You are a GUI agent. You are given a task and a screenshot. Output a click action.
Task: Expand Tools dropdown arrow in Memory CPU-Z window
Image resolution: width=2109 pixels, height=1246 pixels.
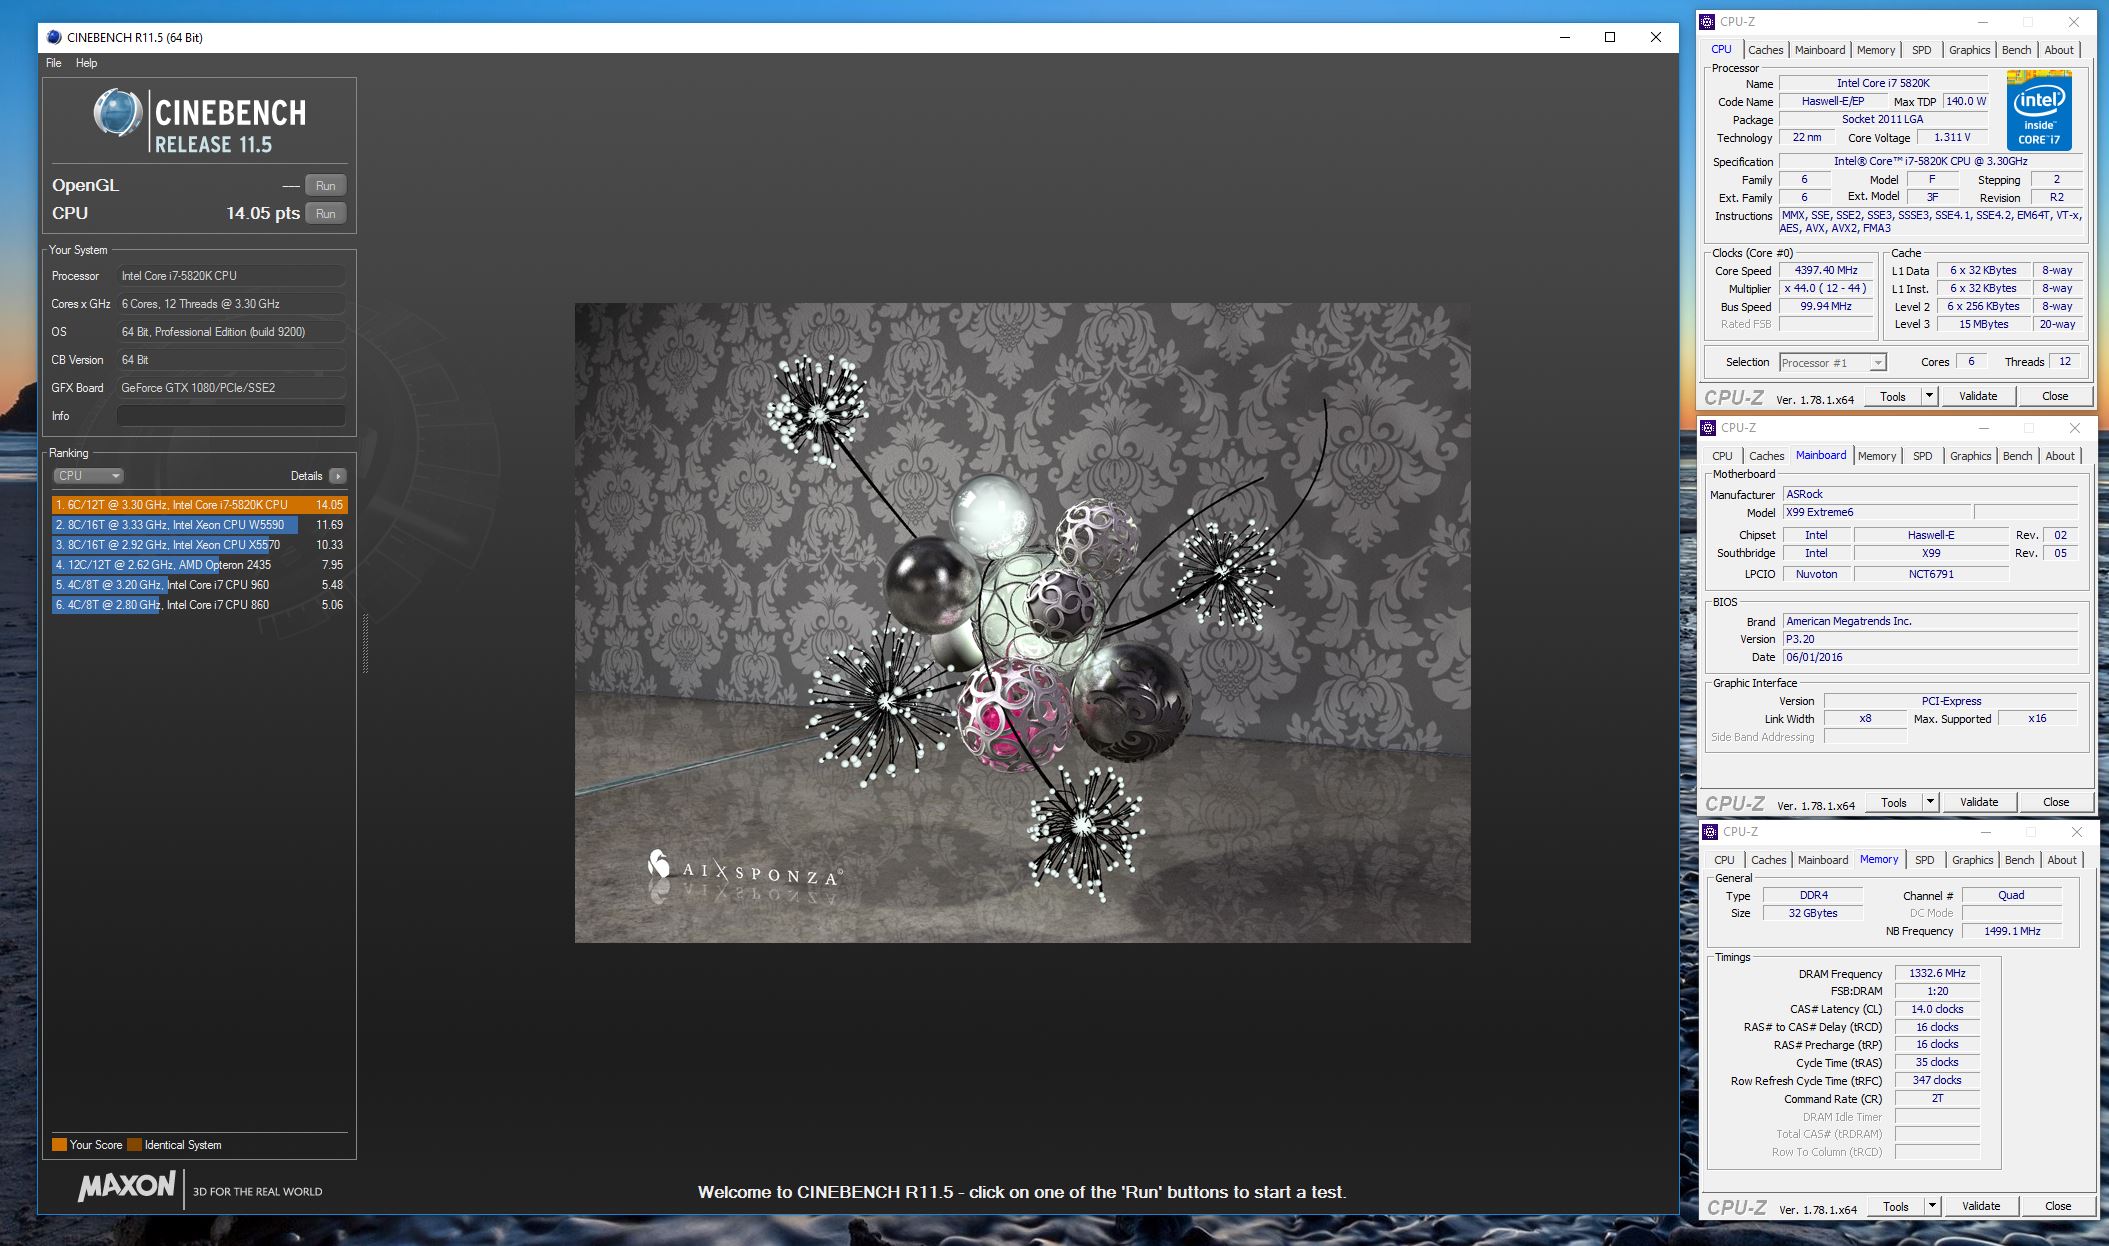(1932, 1207)
